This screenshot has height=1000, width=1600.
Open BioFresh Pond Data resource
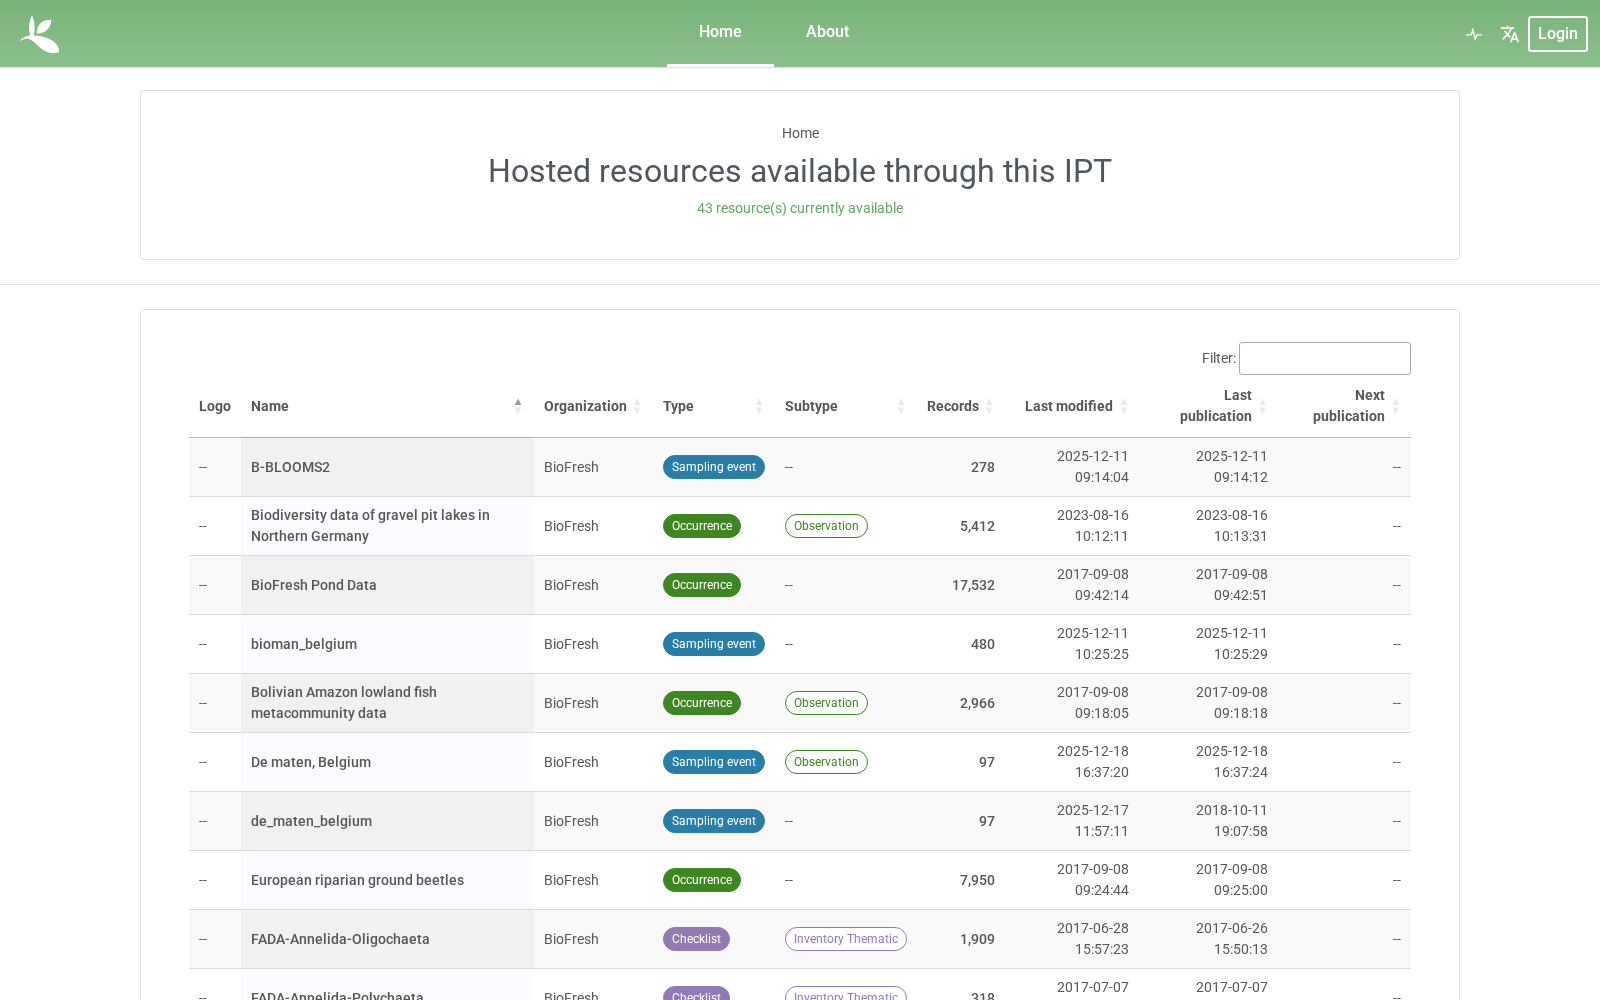pyautogui.click(x=313, y=585)
